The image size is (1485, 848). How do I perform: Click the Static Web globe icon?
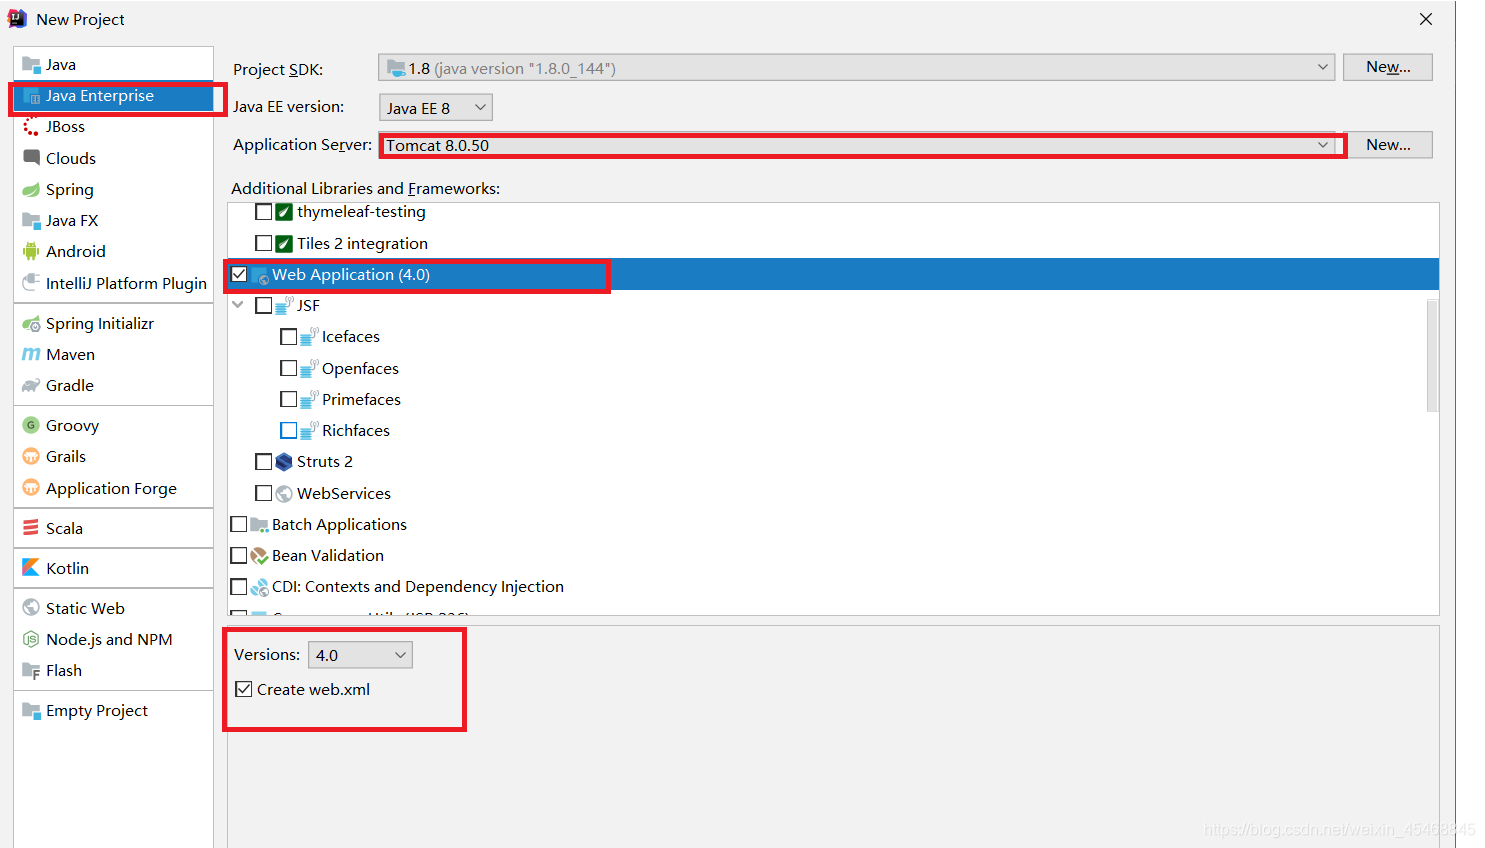(x=31, y=608)
